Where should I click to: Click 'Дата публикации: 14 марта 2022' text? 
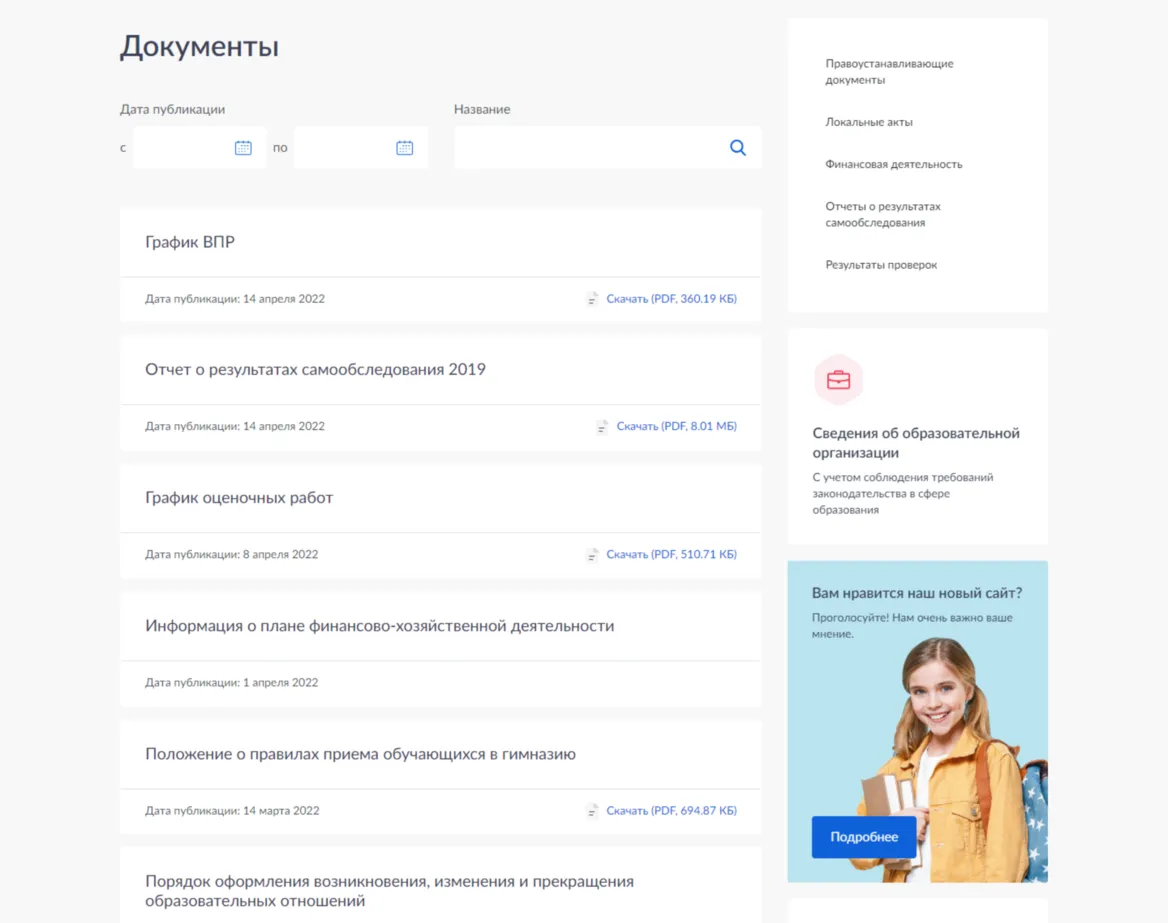(x=232, y=811)
